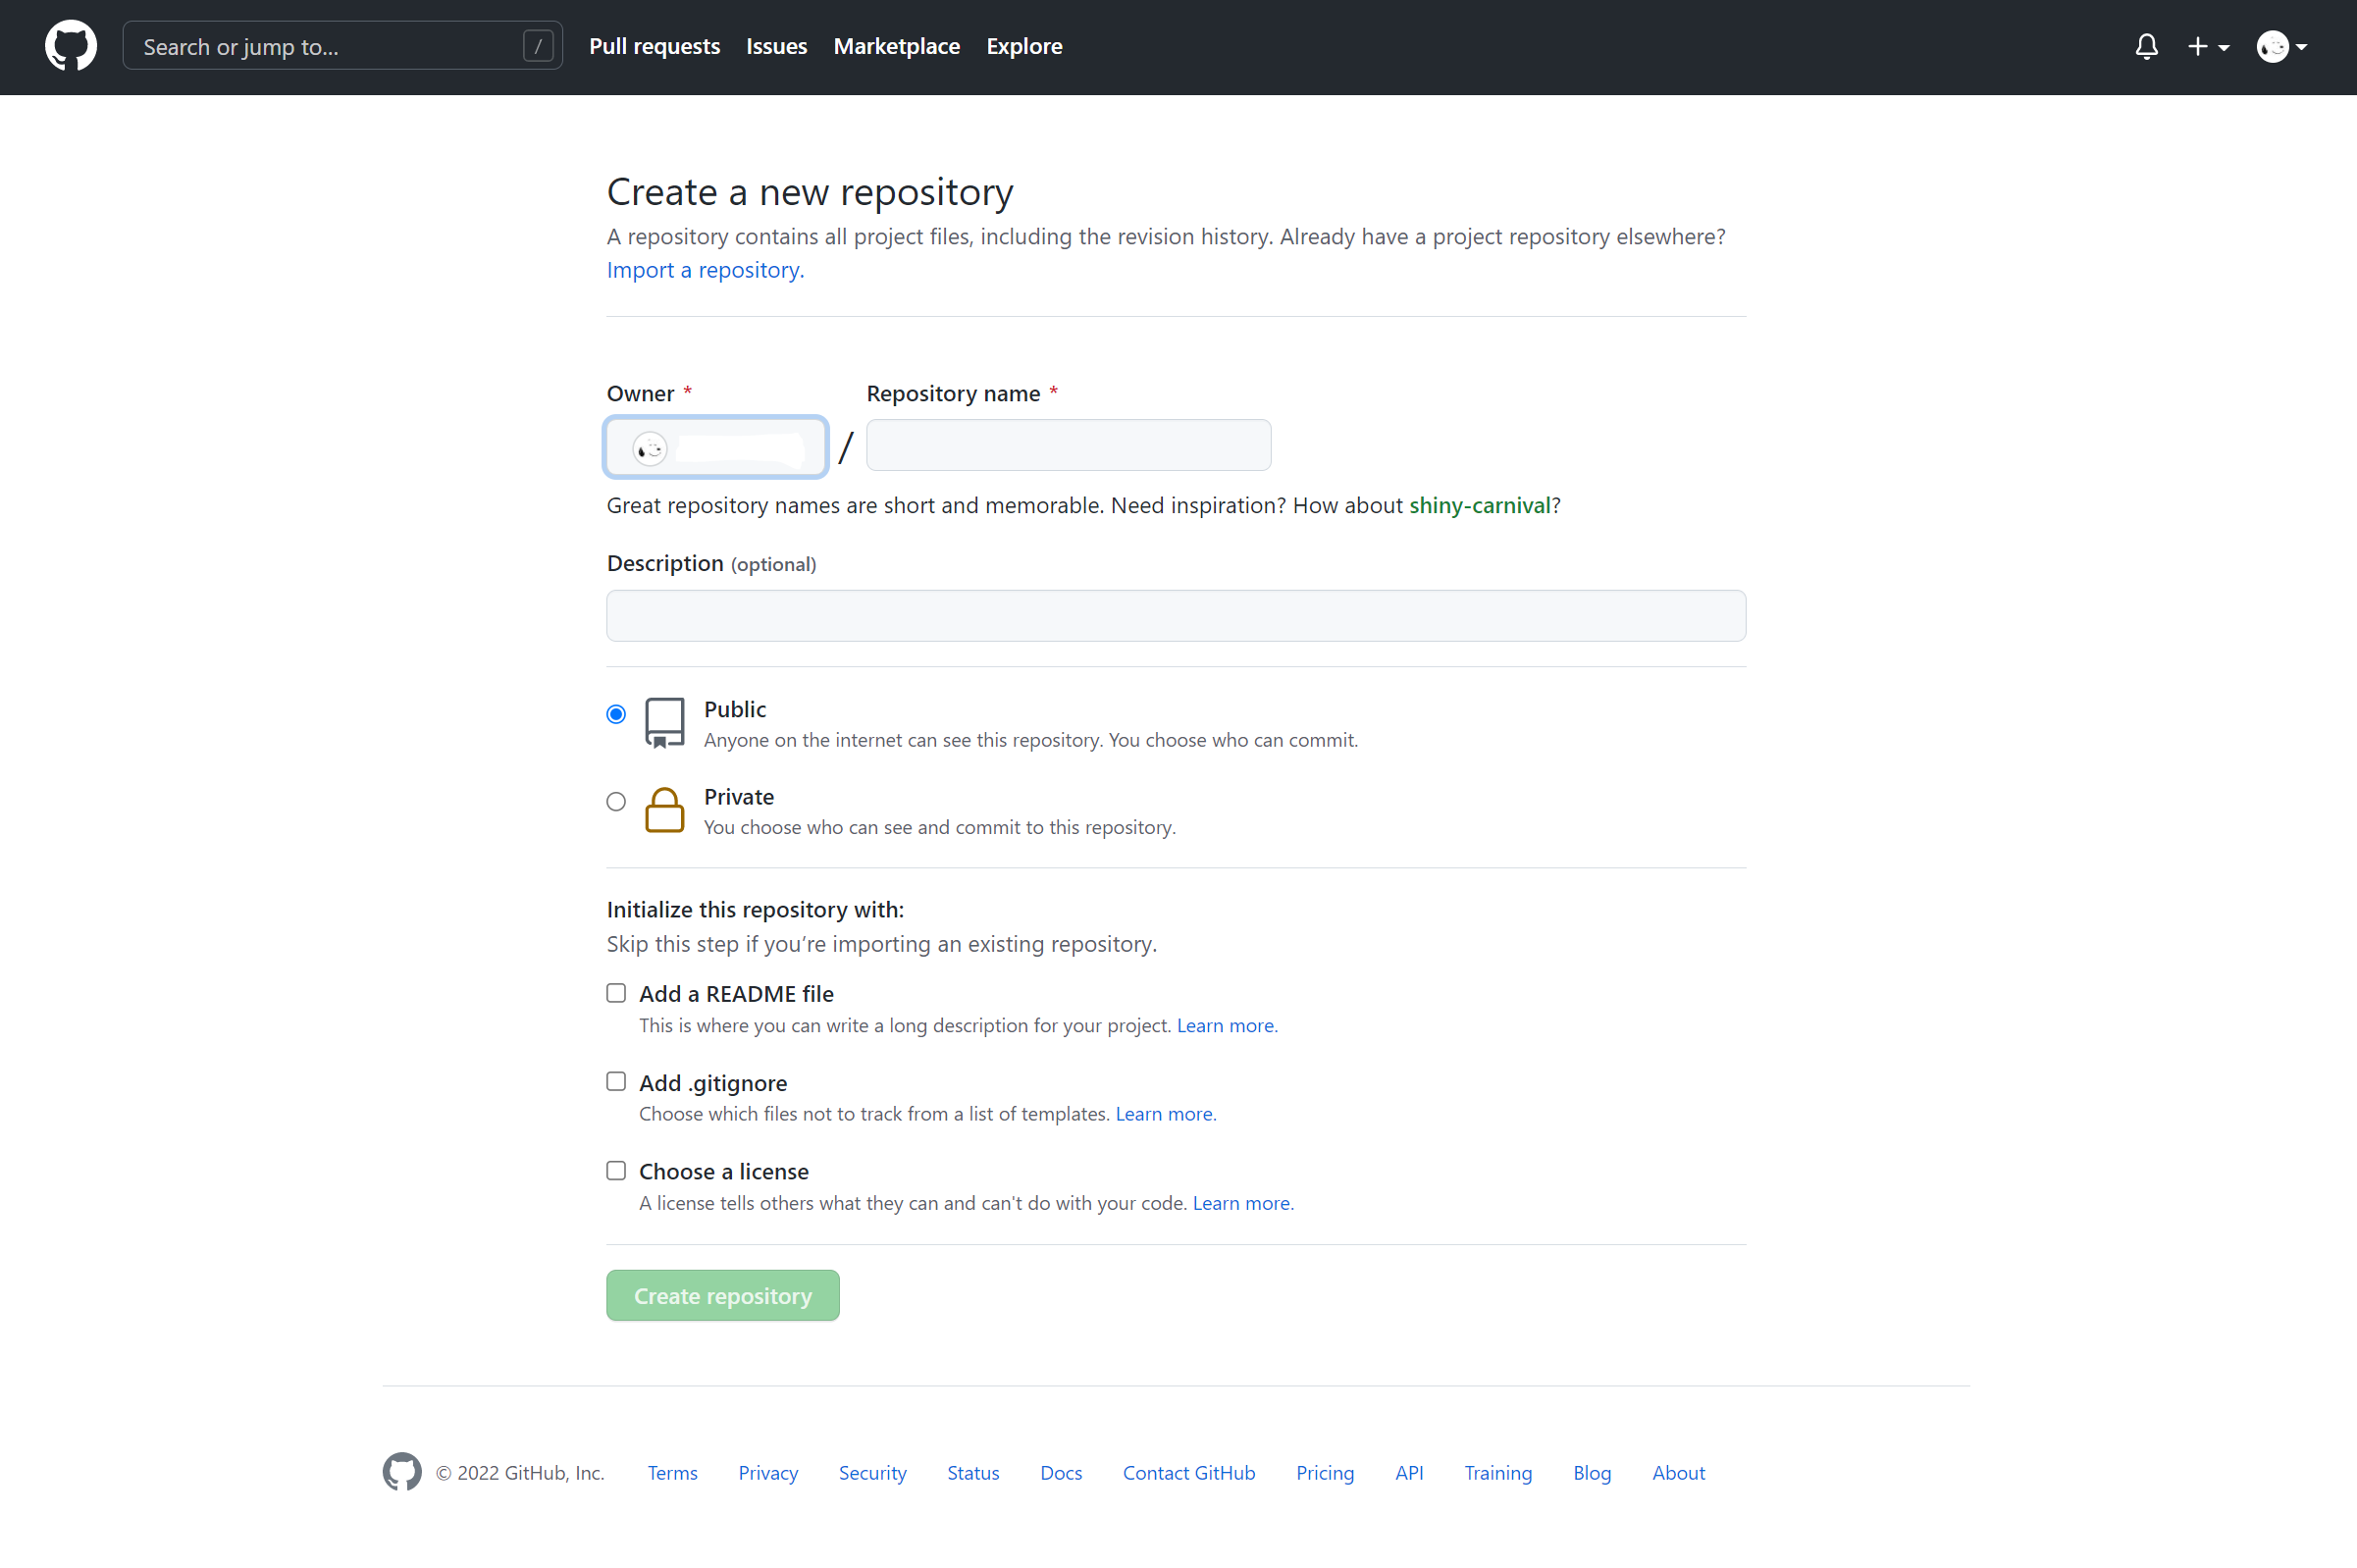The height and width of the screenshot is (1568, 2357).
Task: Click the owner avatar in the Owner field
Action: coord(649,447)
